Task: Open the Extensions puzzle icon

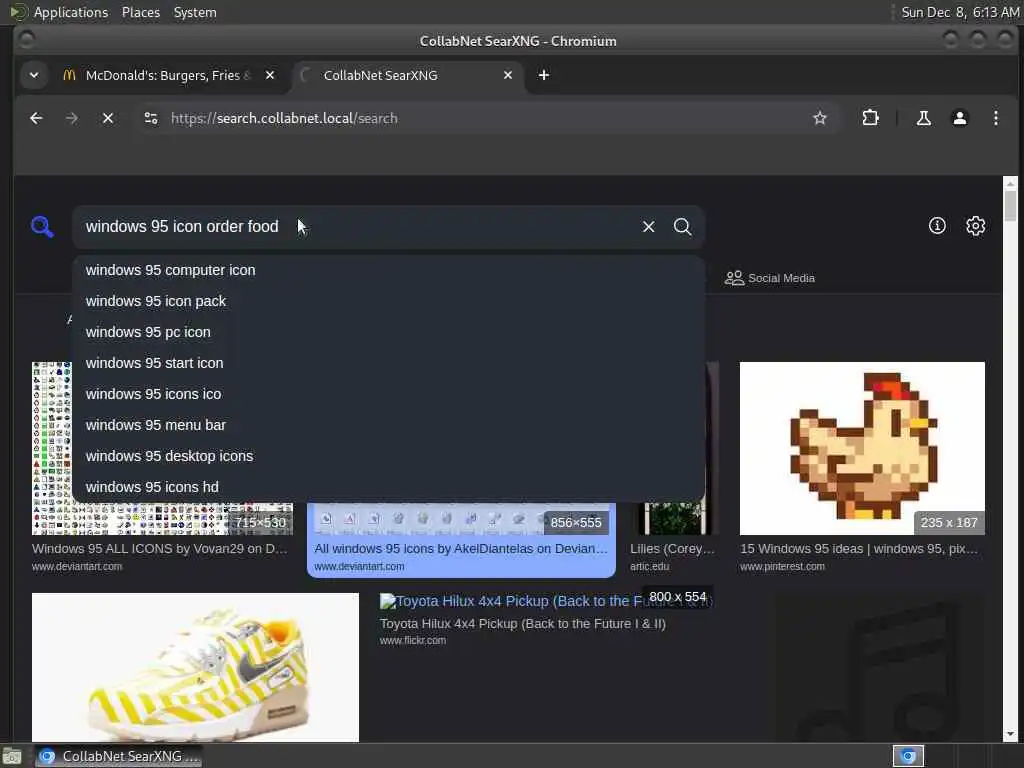Action: coord(871,118)
